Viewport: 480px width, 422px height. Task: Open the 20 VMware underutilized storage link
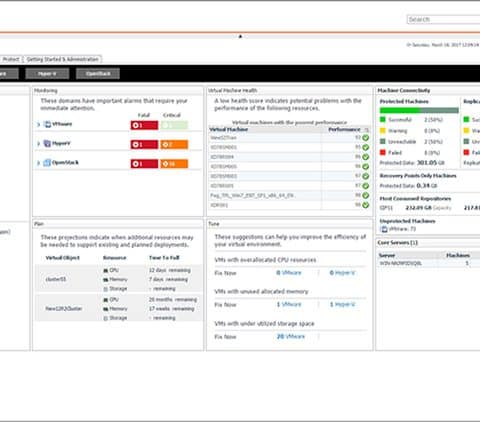tap(291, 336)
